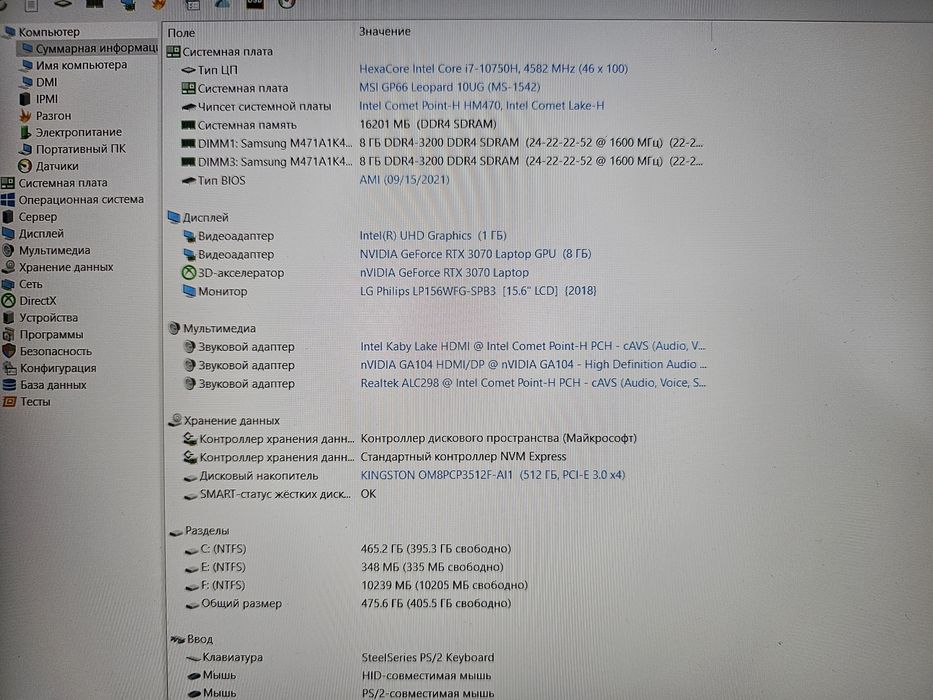Screen dimensions: 933x700
Task: Click the Server (Сервер) tree icon
Action: [x=8, y=217]
